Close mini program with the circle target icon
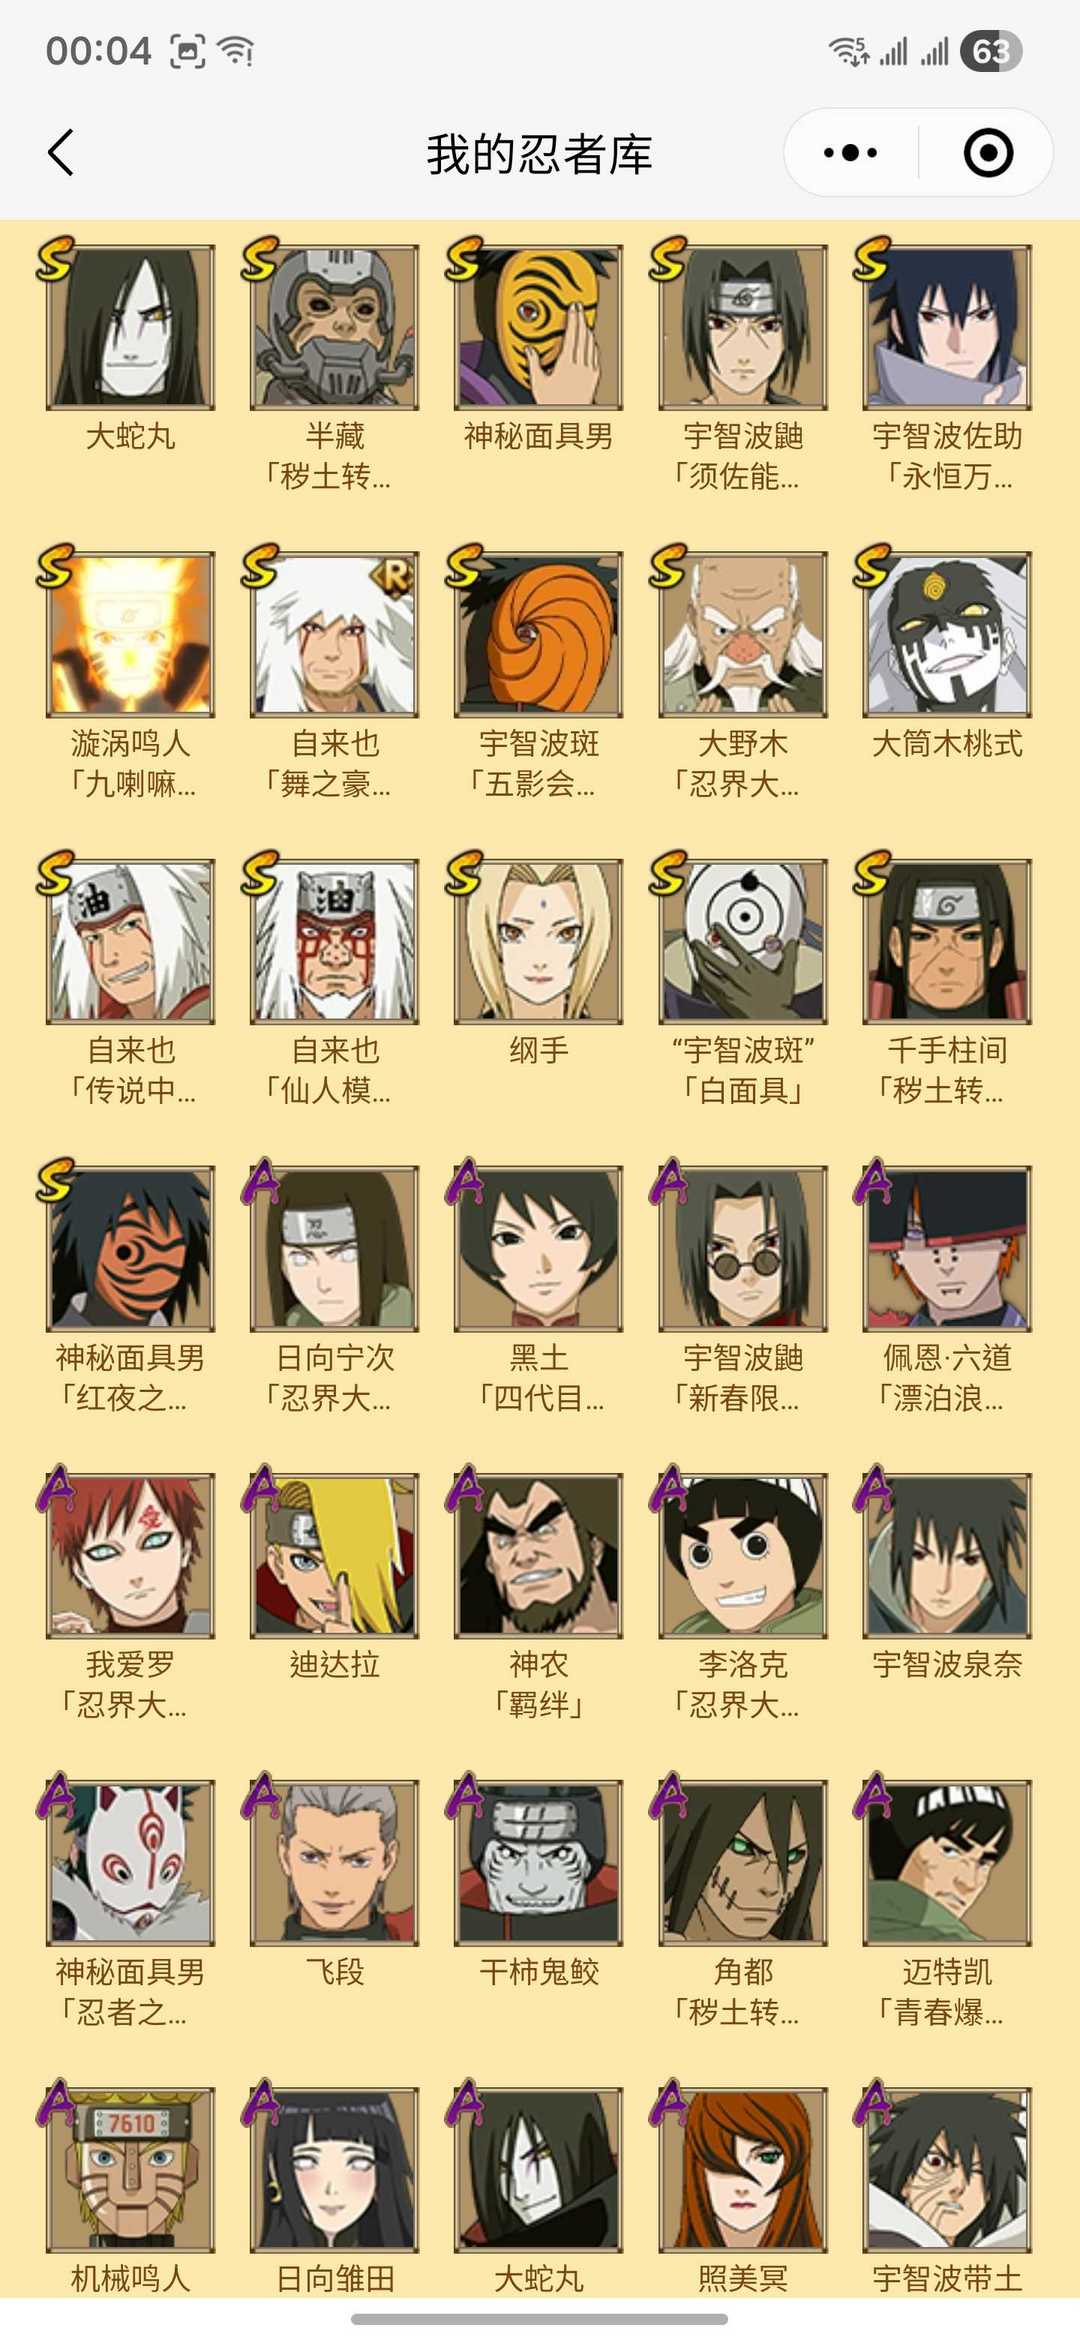 point(988,153)
